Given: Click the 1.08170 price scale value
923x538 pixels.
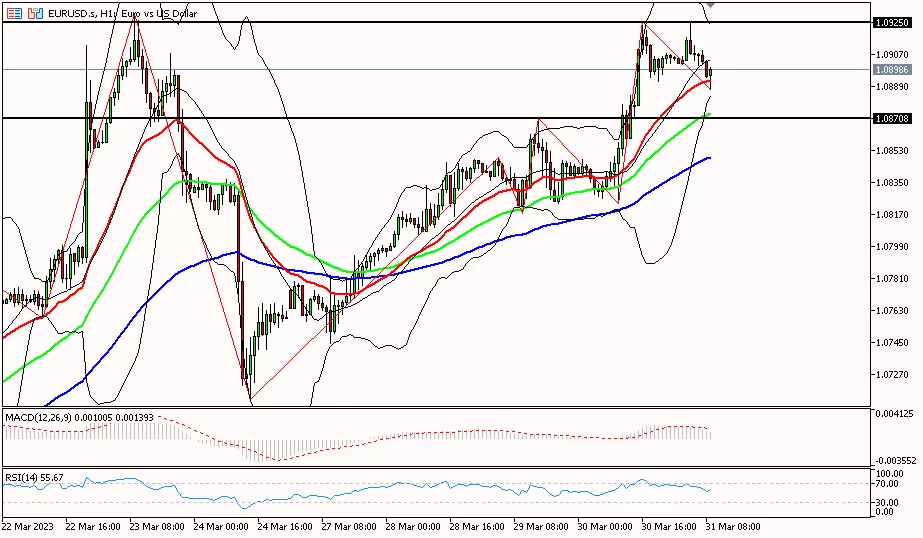Looking at the screenshot, I should (x=892, y=214).
